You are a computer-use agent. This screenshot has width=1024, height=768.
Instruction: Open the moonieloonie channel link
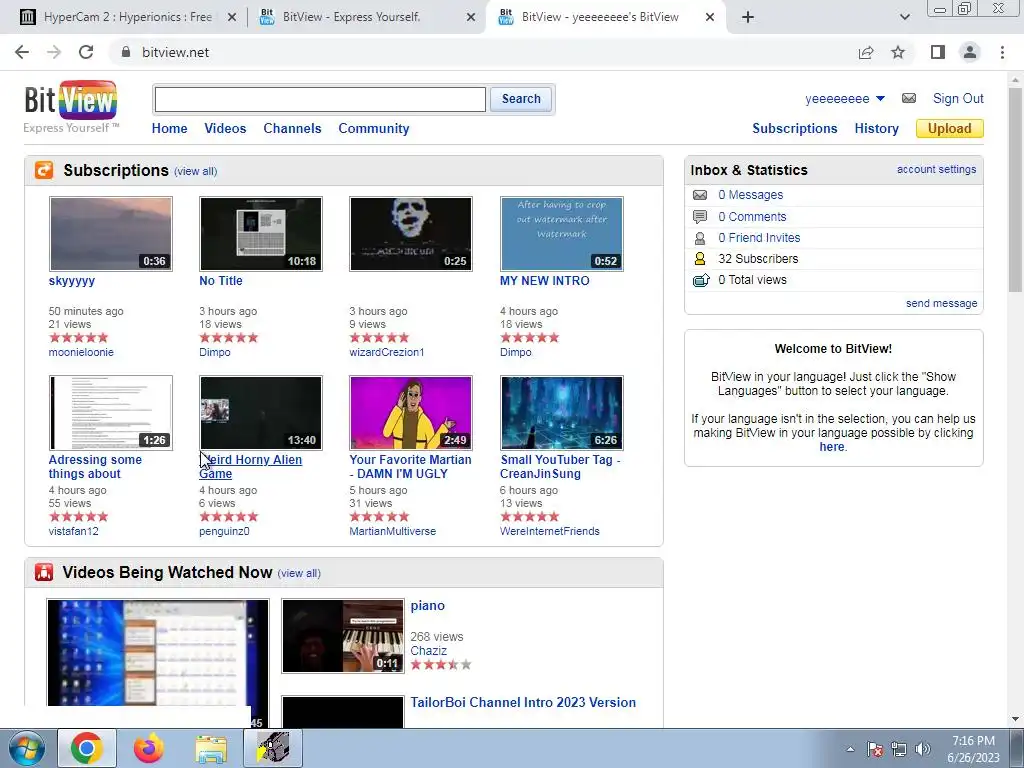click(81, 352)
